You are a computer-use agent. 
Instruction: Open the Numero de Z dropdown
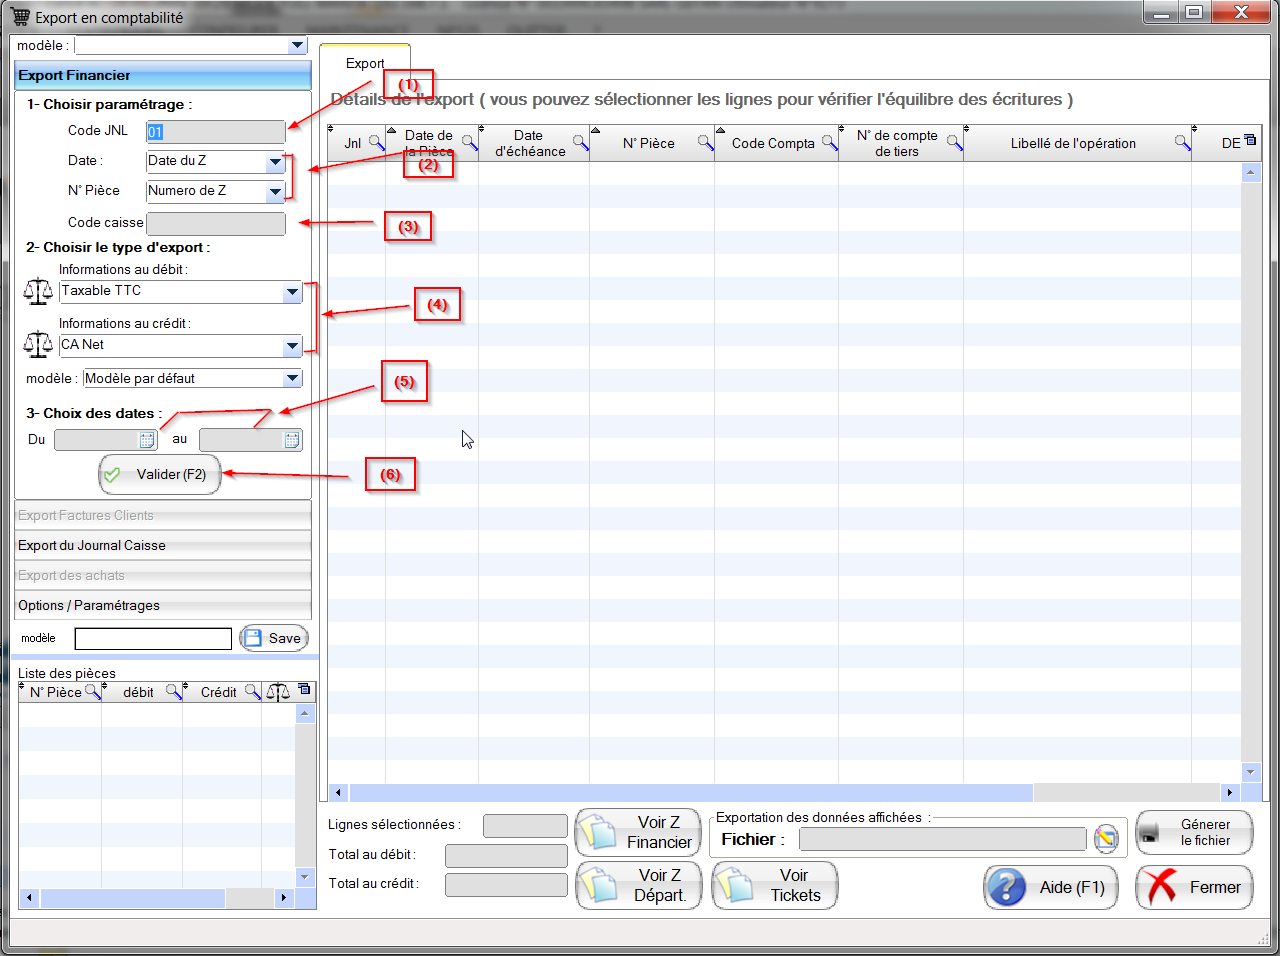[275, 192]
